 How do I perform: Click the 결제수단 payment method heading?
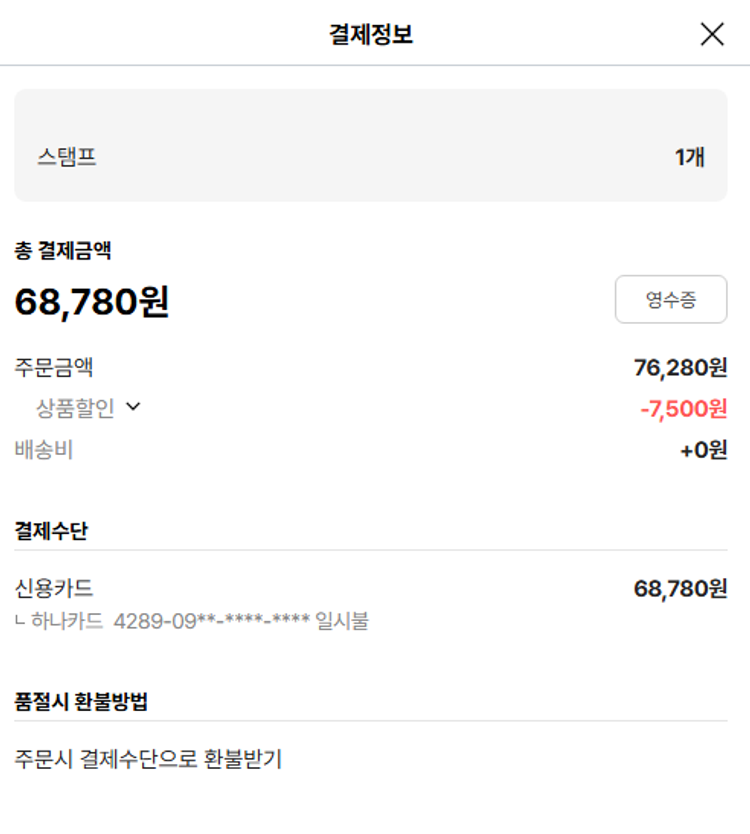click(51, 531)
